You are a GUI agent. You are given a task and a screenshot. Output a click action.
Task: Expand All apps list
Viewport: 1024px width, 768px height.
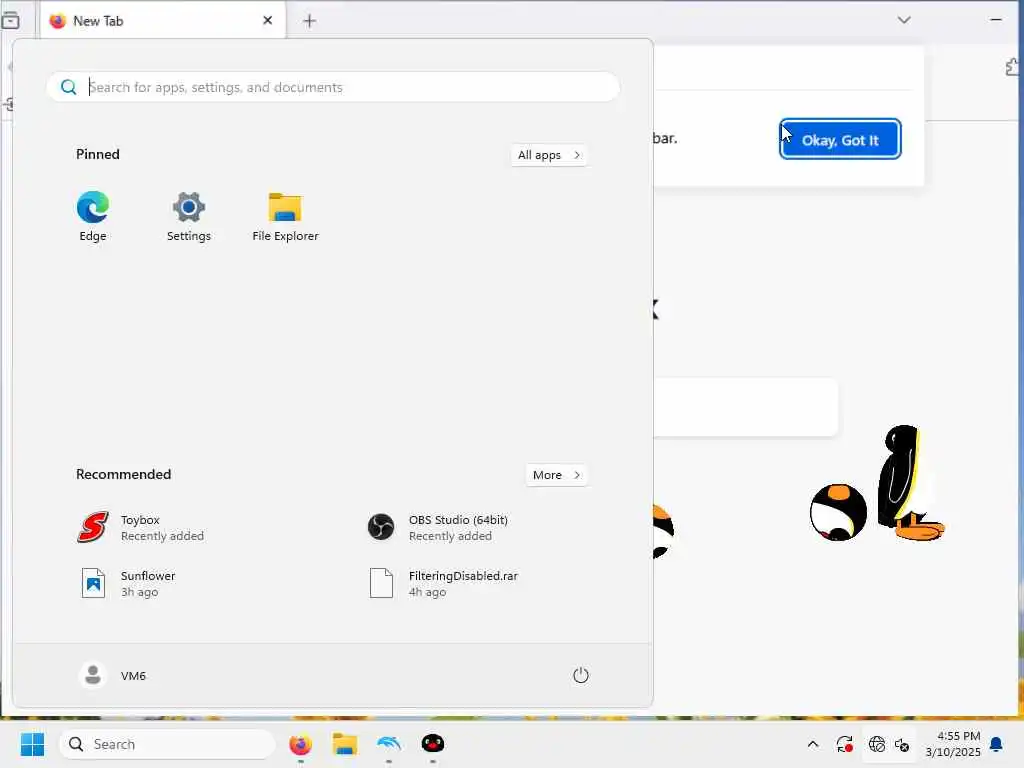pos(549,155)
